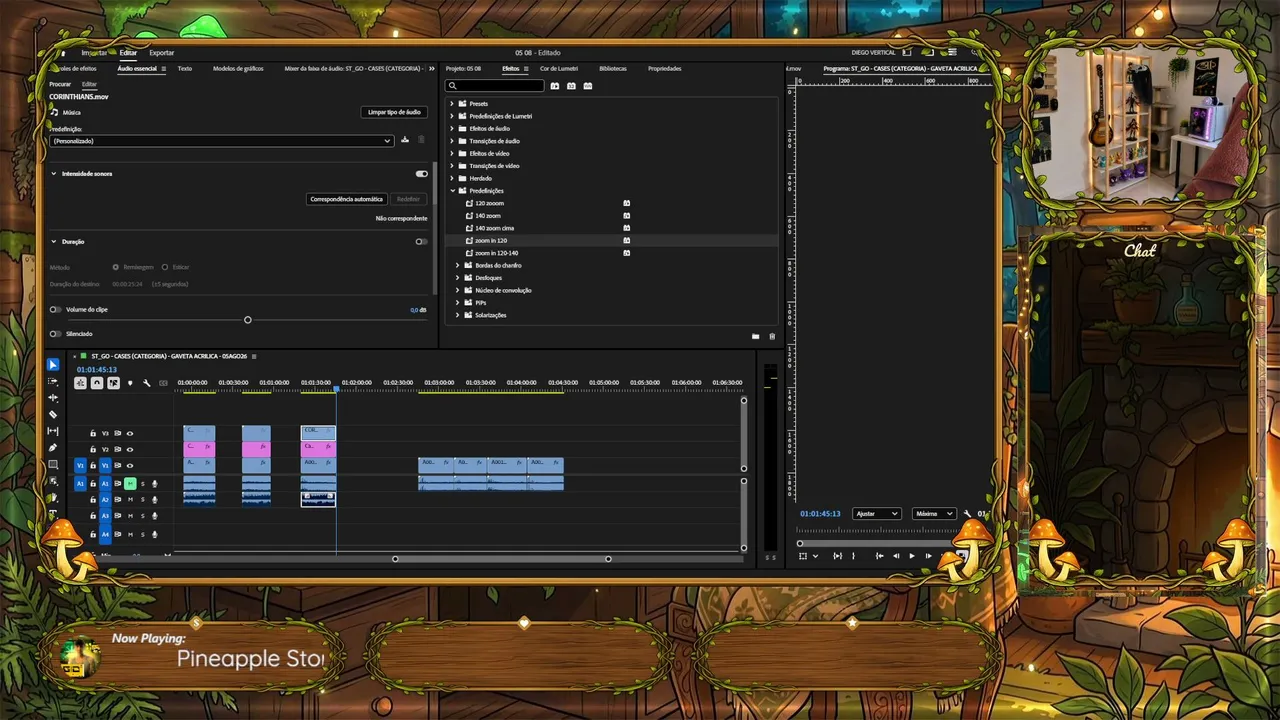Image resolution: width=1280 pixels, height=720 pixels.
Task: Switch to Procurar in Essential Sound
Action: (x=60, y=84)
